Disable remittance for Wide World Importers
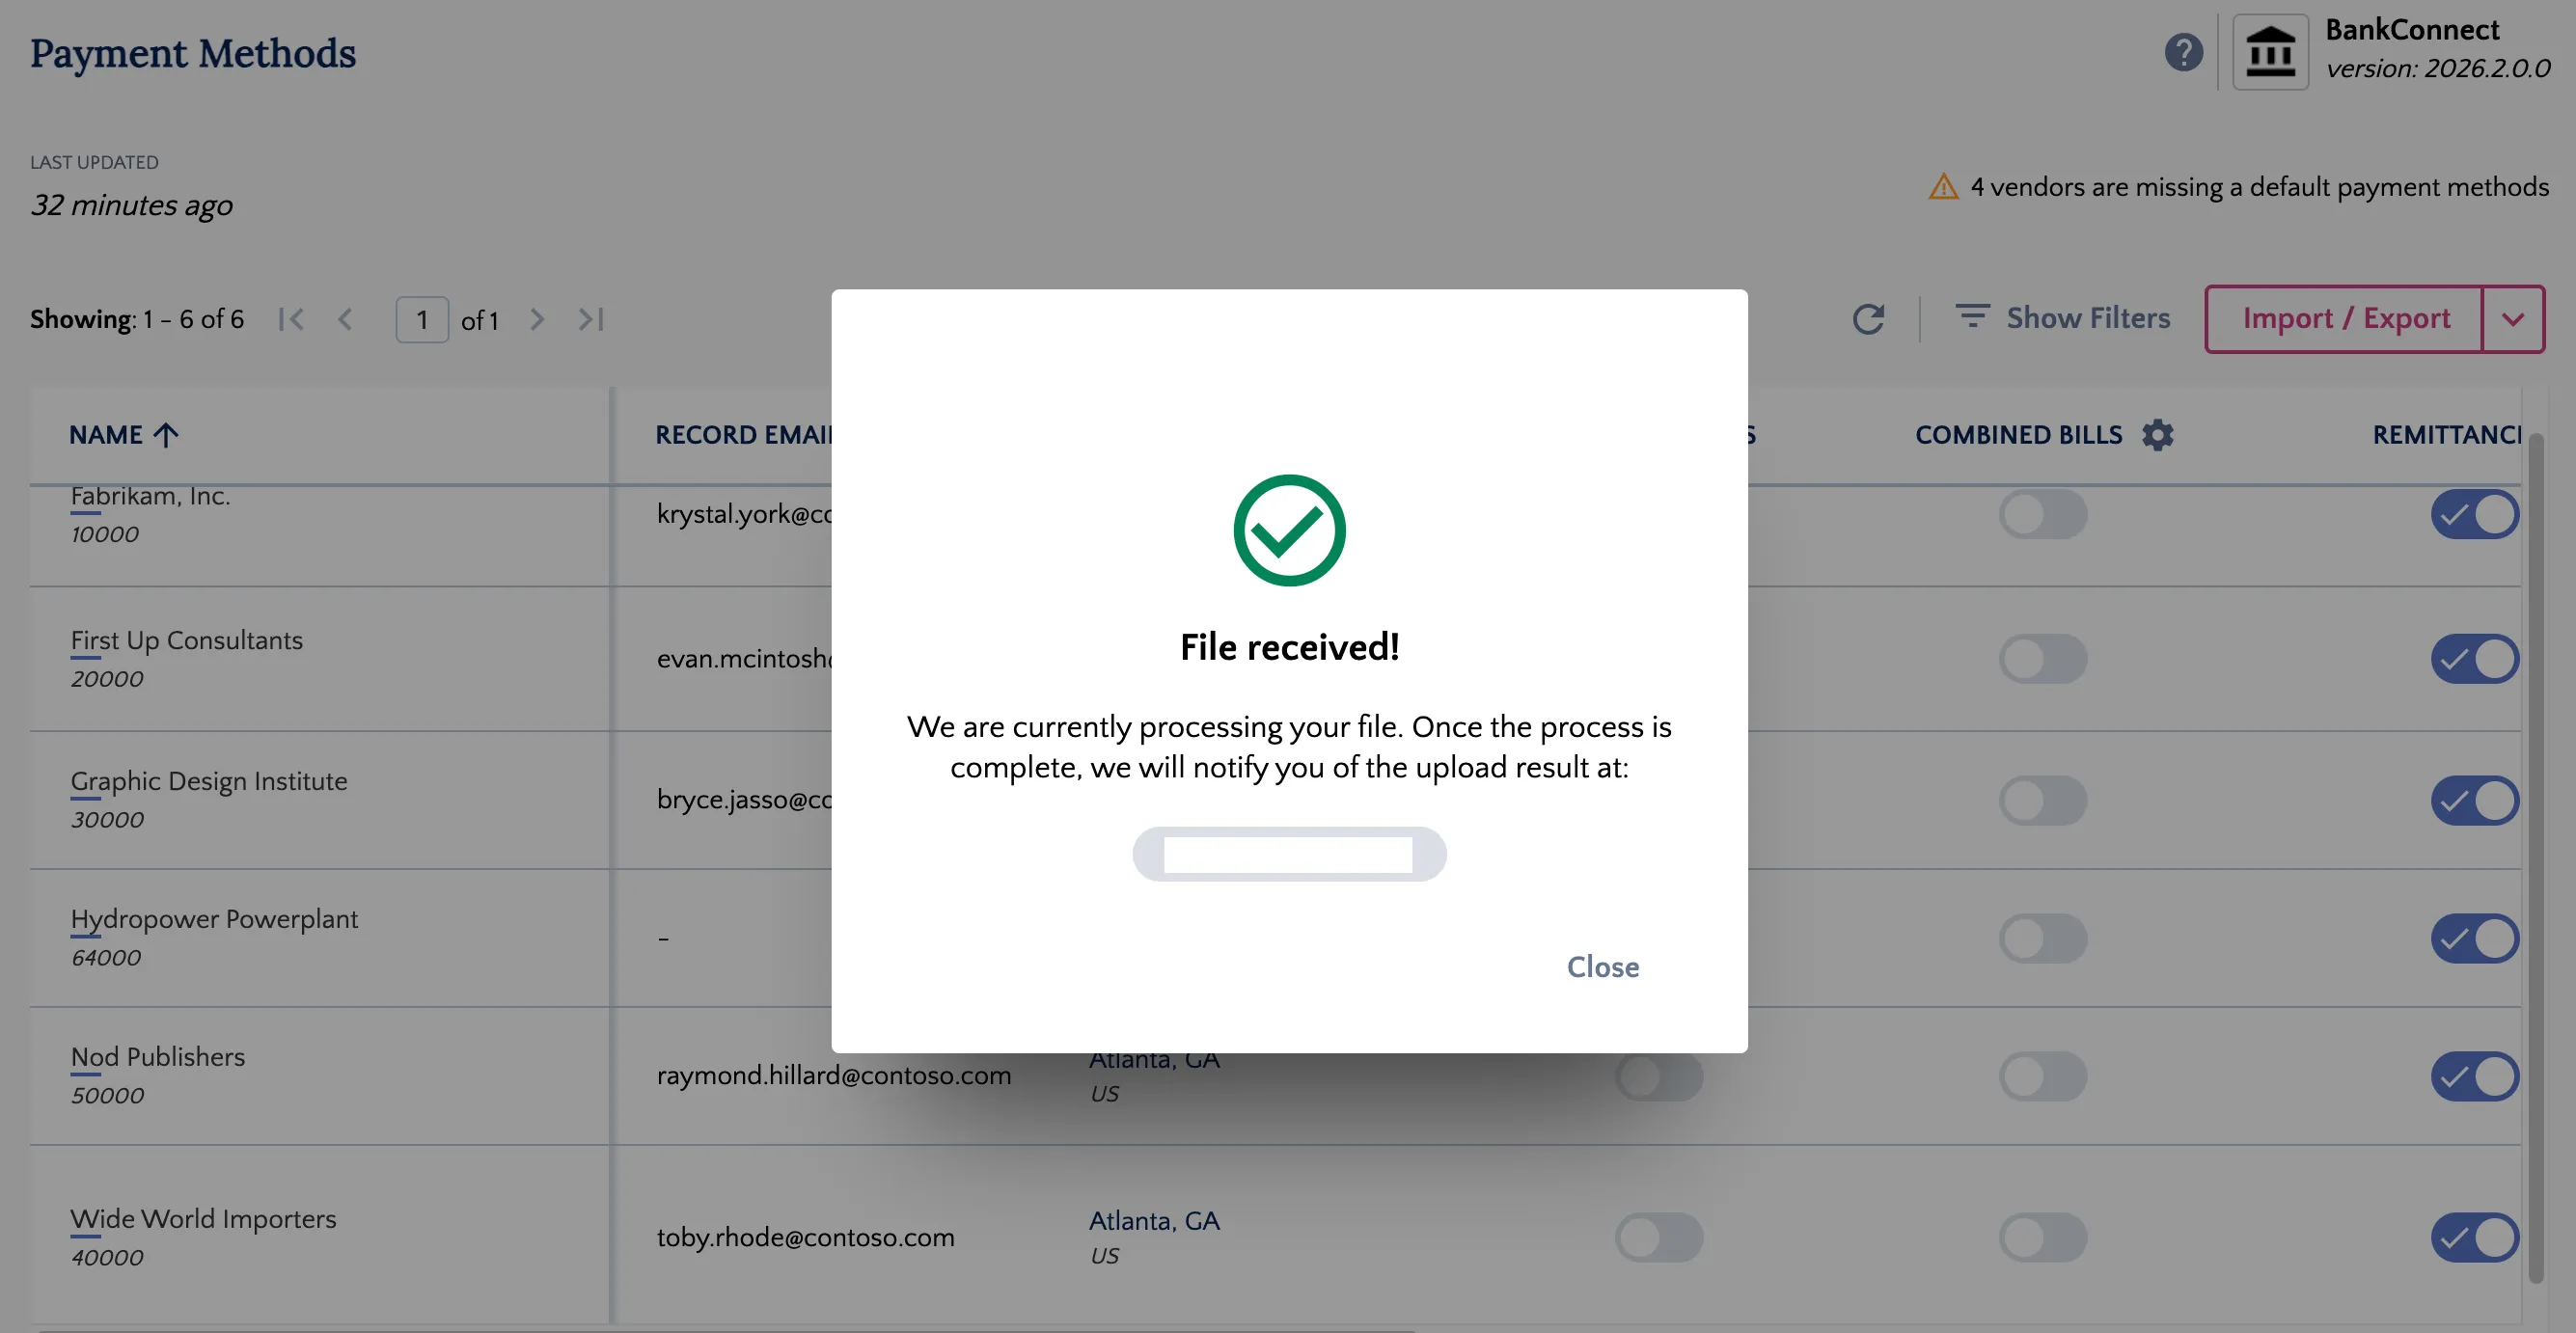The width and height of the screenshot is (2576, 1333). tap(2474, 1238)
